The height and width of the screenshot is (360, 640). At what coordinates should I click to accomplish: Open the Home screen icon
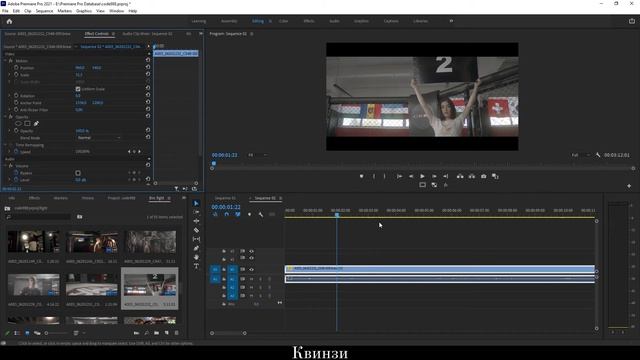pos(9,21)
